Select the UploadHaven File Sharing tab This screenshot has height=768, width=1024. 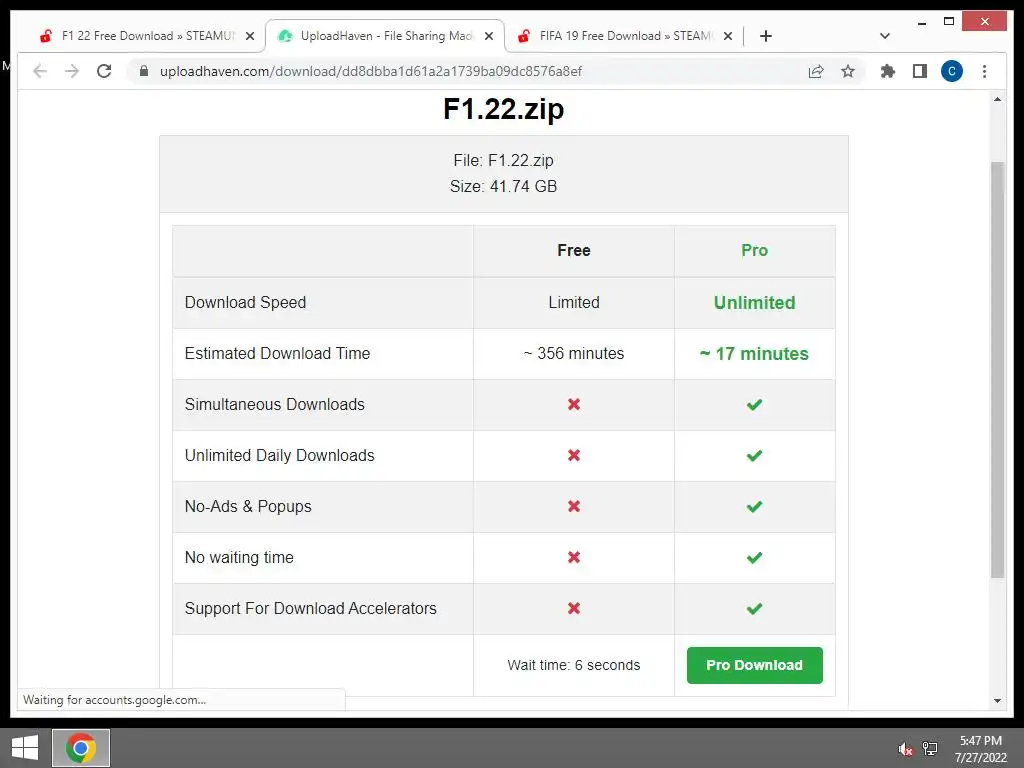385,36
